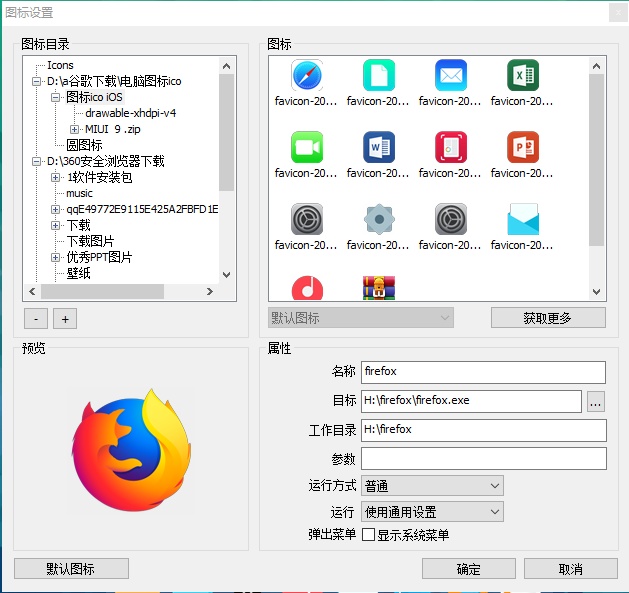Click the minus remove-directory button

click(36, 319)
